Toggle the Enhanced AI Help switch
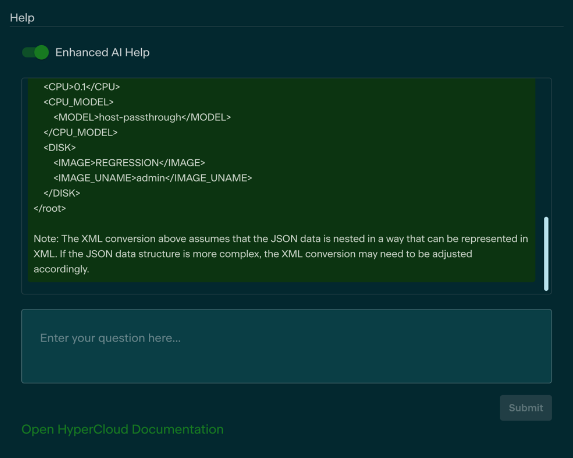The height and width of the screenshot is (458, 573). point(35,52)
